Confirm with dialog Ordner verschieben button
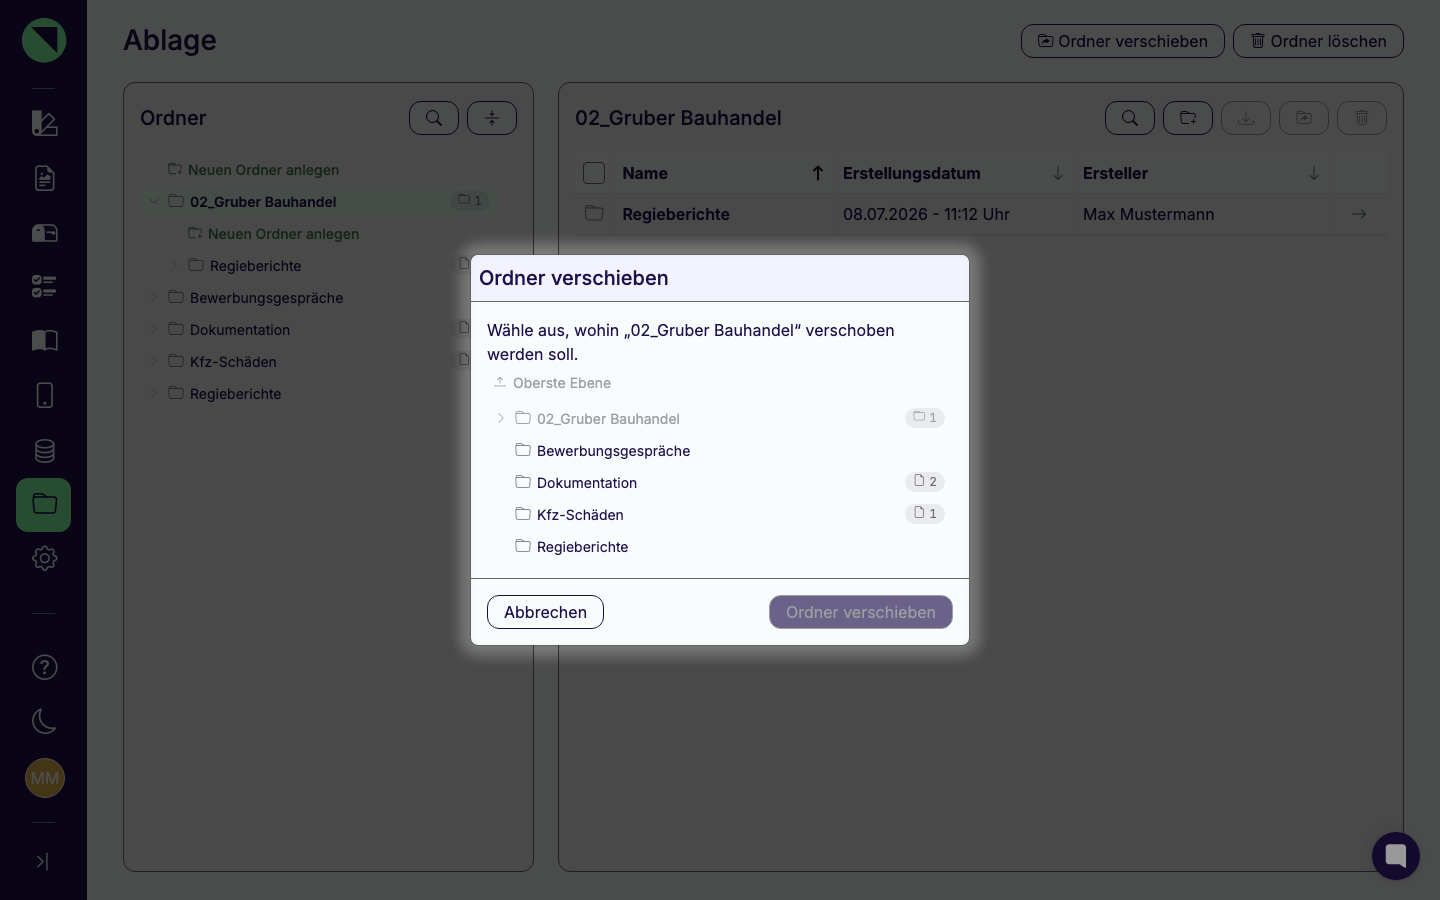 coord(861,612)
